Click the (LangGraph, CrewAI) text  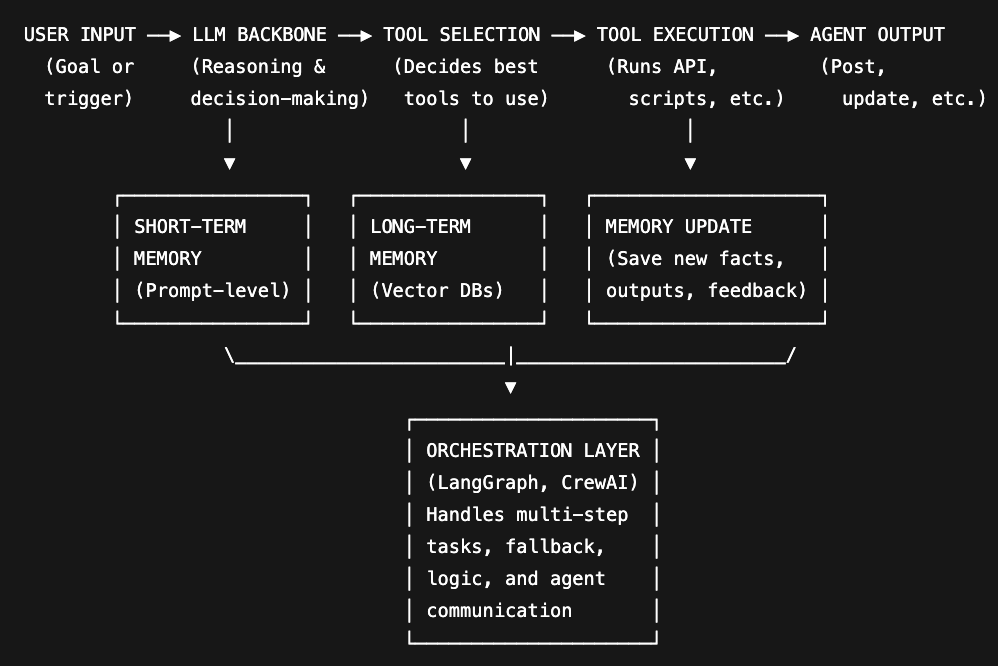[532, 482]
